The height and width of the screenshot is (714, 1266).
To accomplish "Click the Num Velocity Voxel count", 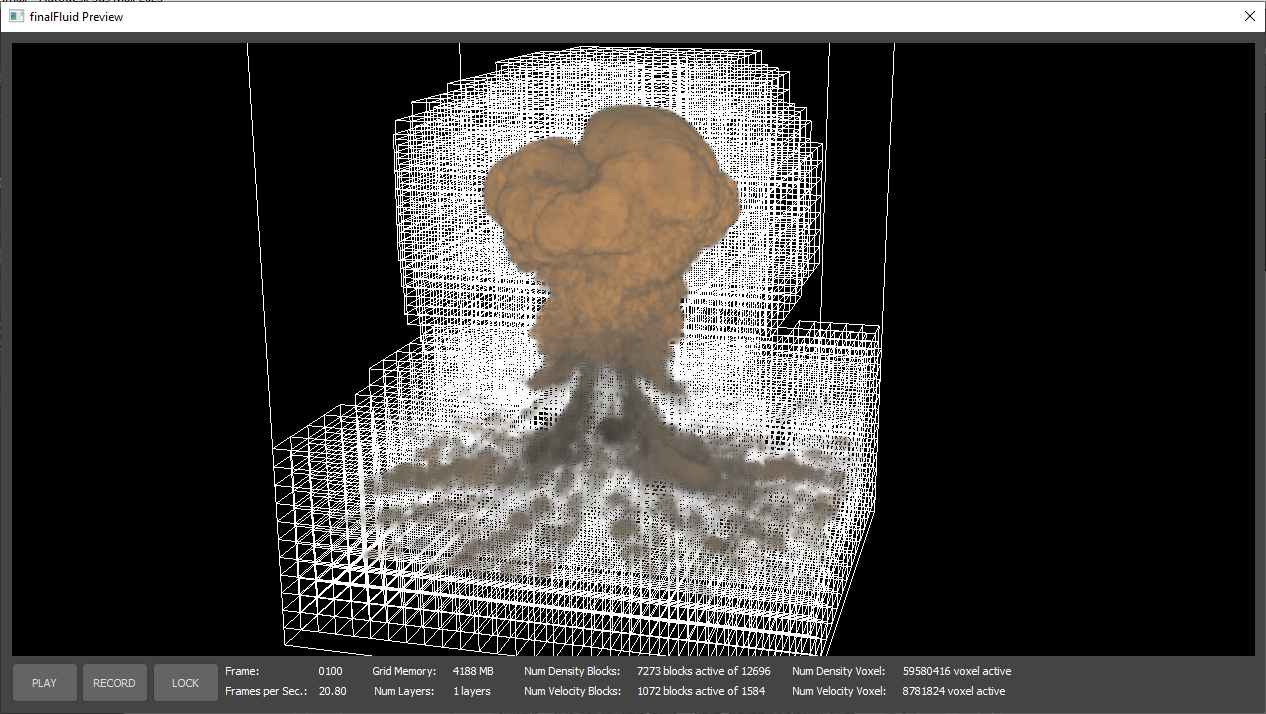I will 953,691.
